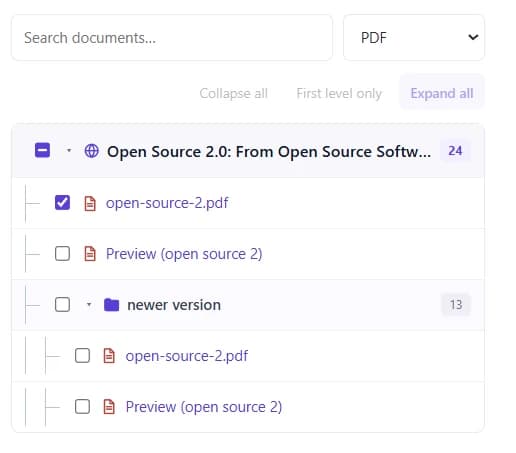Click PDF icon of Preview inside newer version folder

point(109,407)
